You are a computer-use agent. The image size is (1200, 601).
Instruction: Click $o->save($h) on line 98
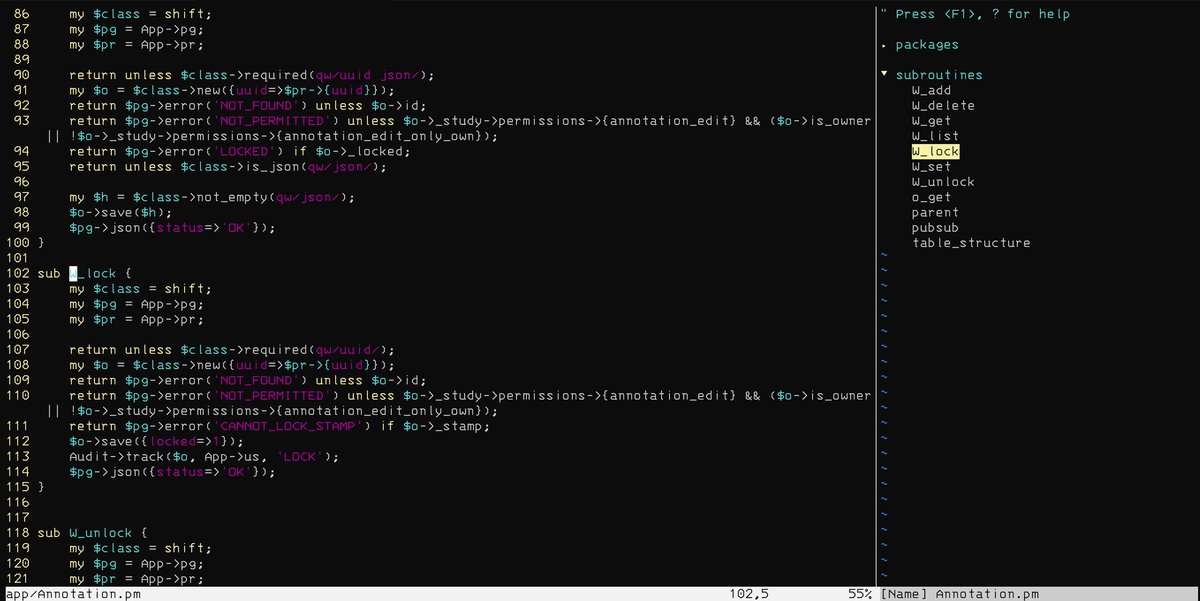(121, 212)
